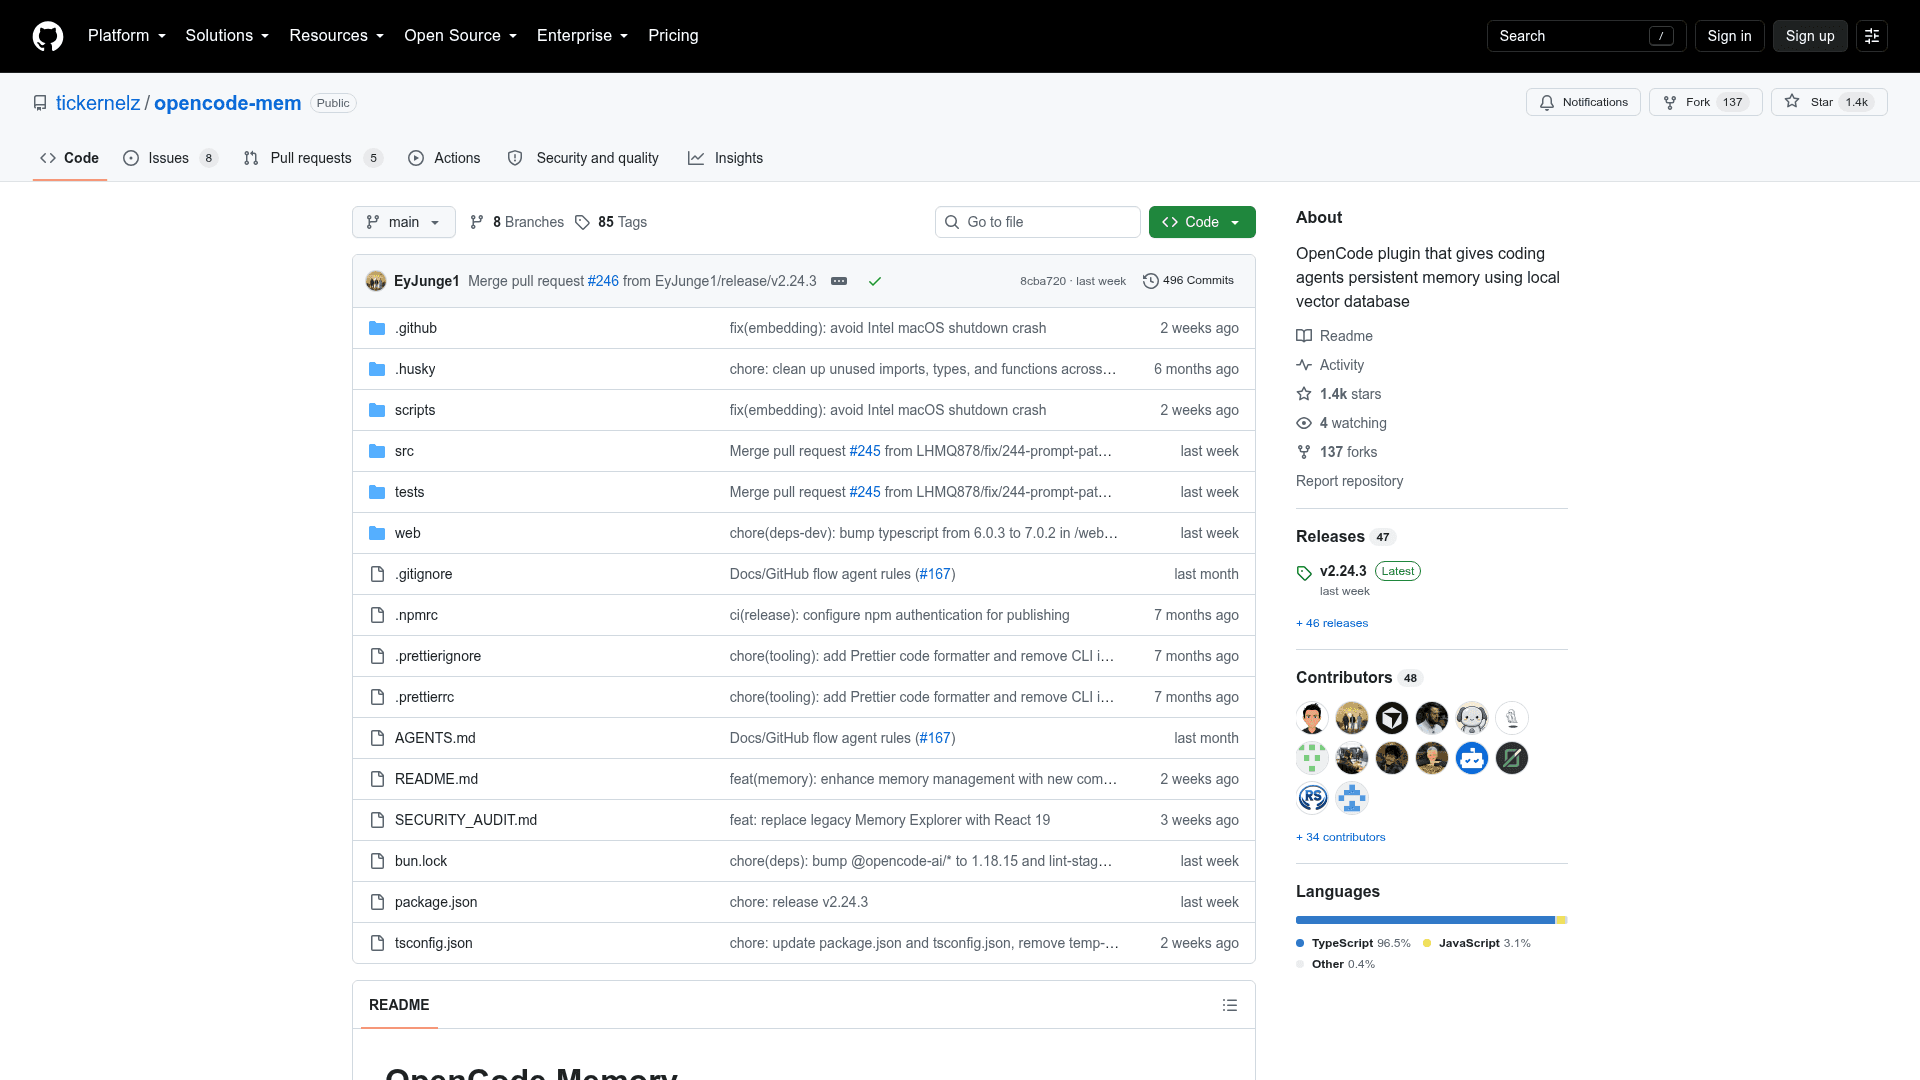This screenshot has height=1080, width=1920.
Task: Expand the Enterprise menu
Action: [582, 36]
